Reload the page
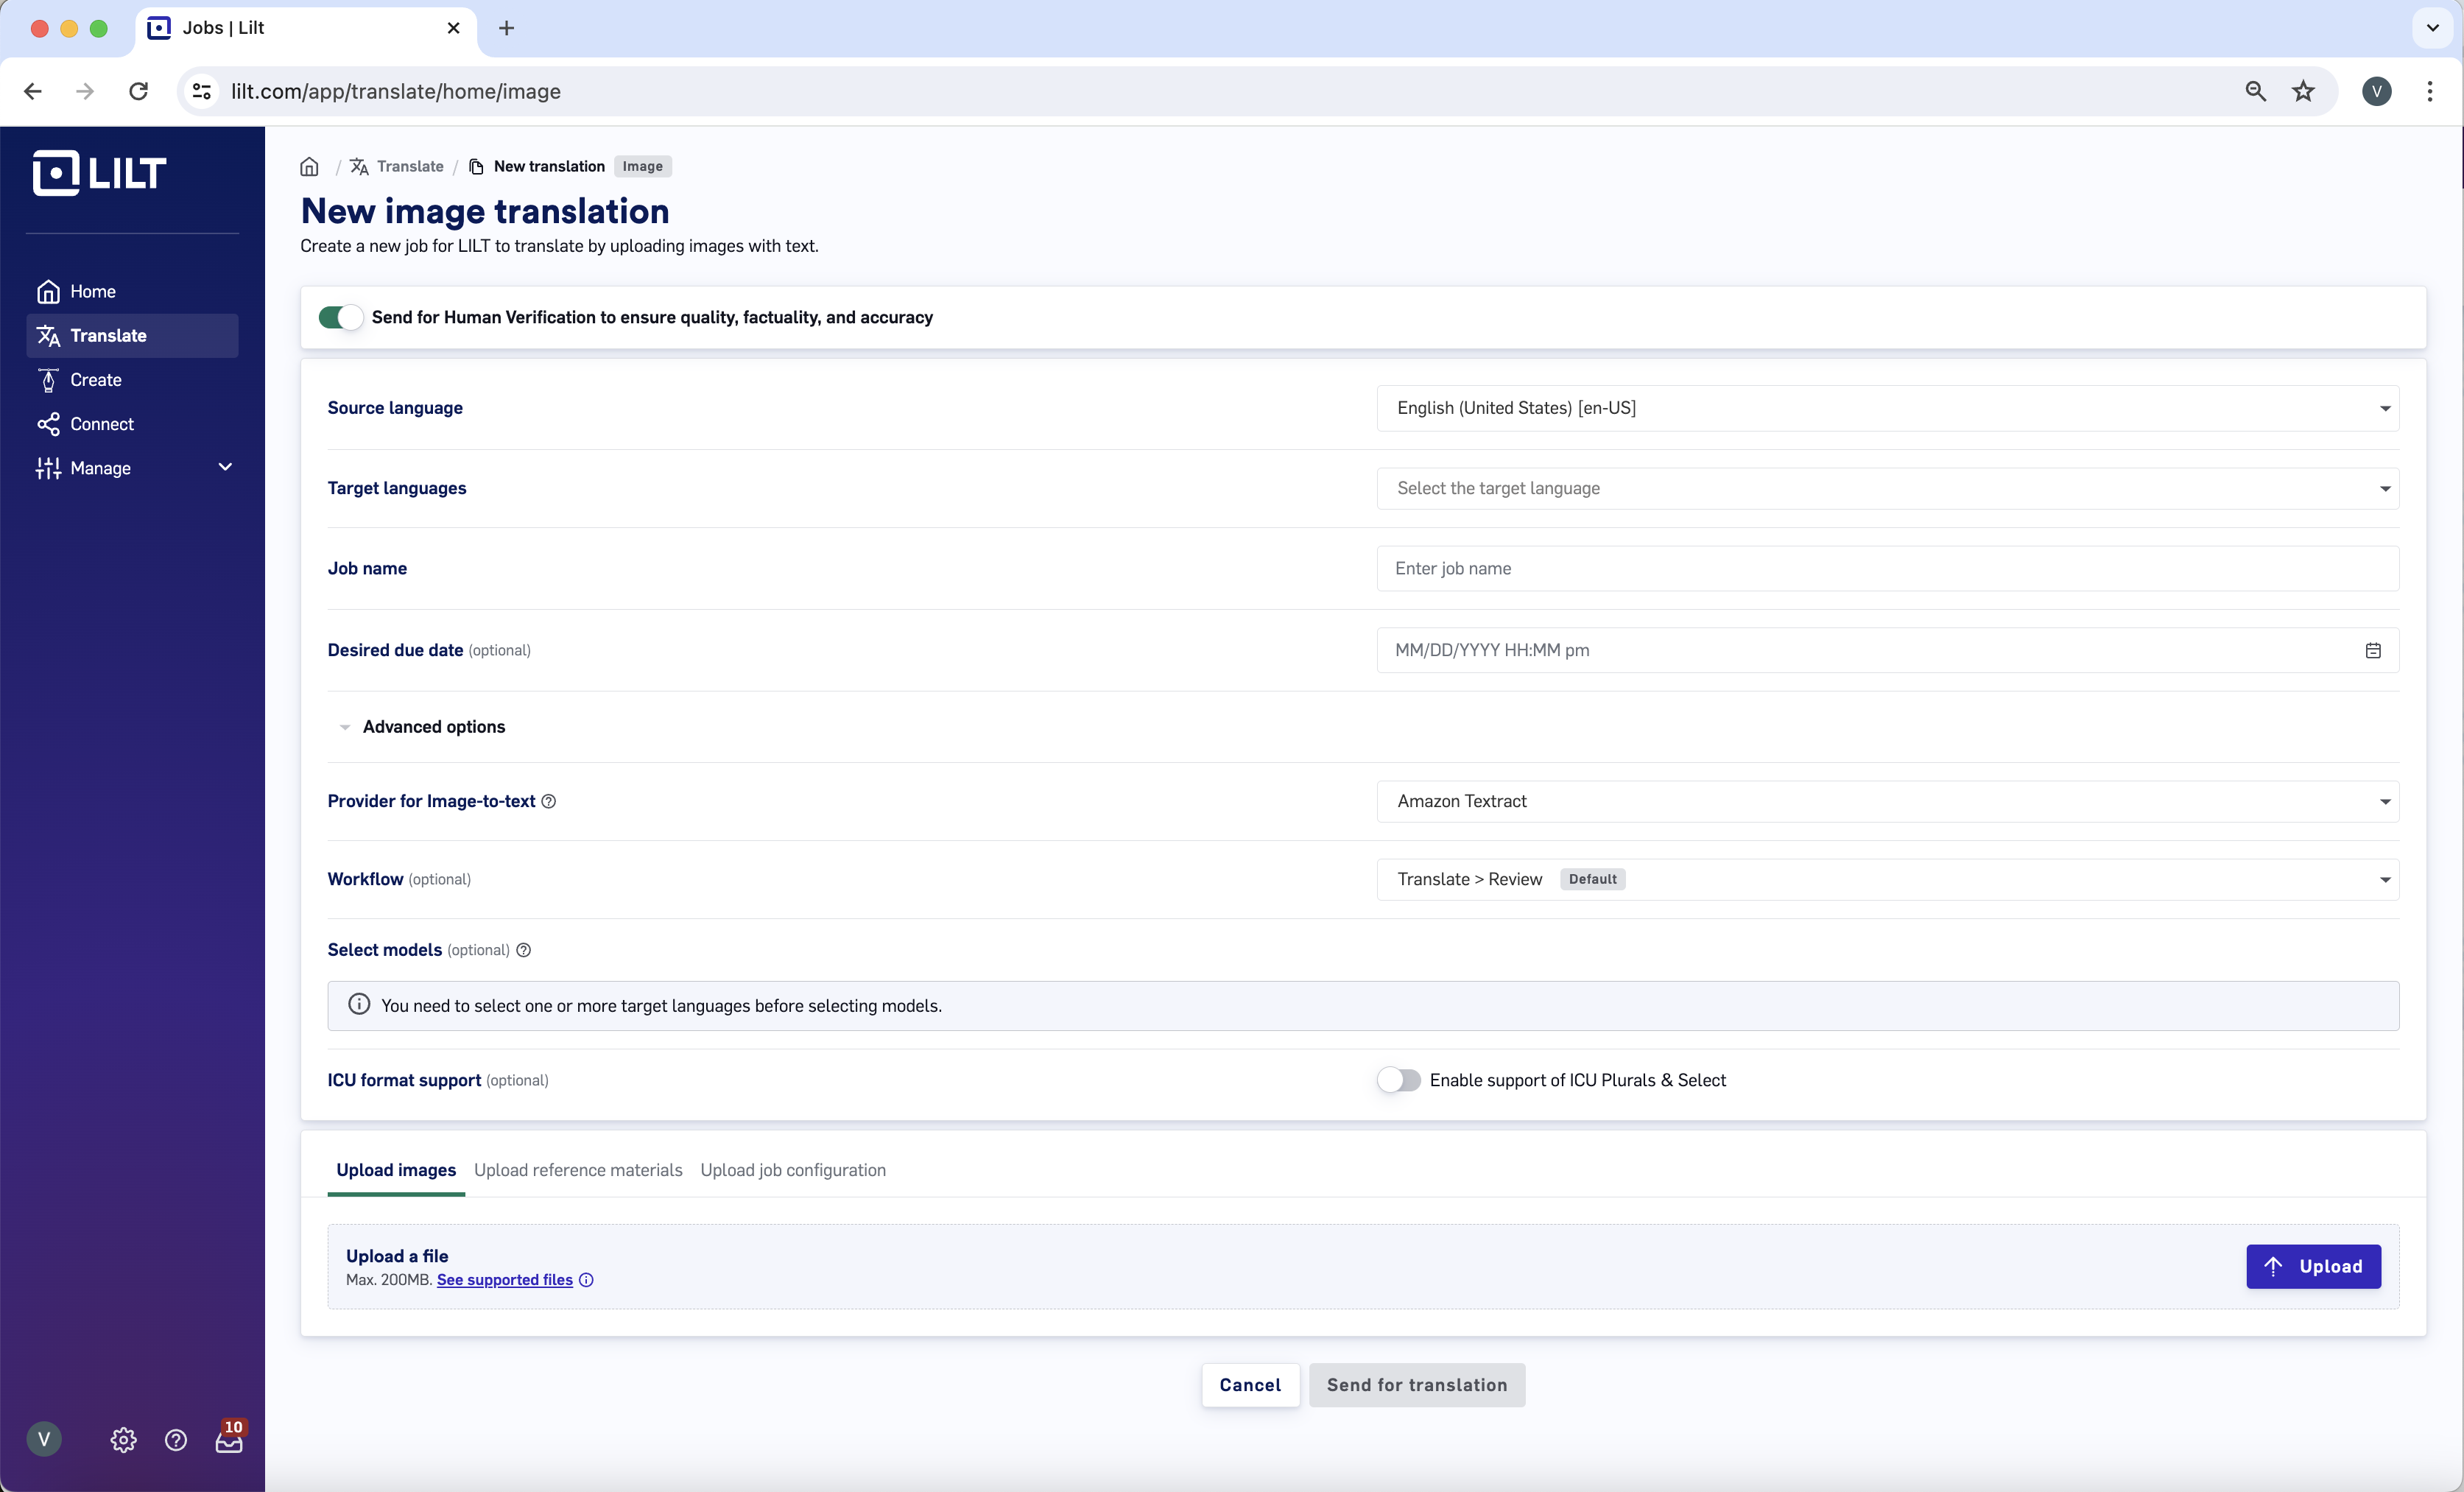This screenshot has width=2464, height=1492. pos(139,91)
